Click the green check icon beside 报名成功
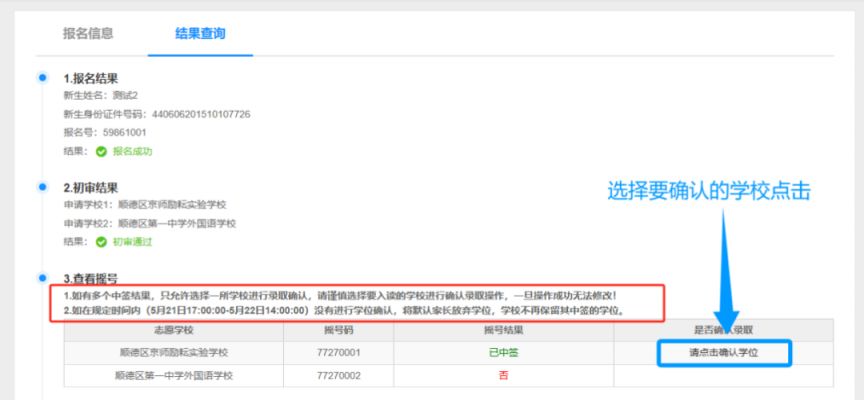 101,152
